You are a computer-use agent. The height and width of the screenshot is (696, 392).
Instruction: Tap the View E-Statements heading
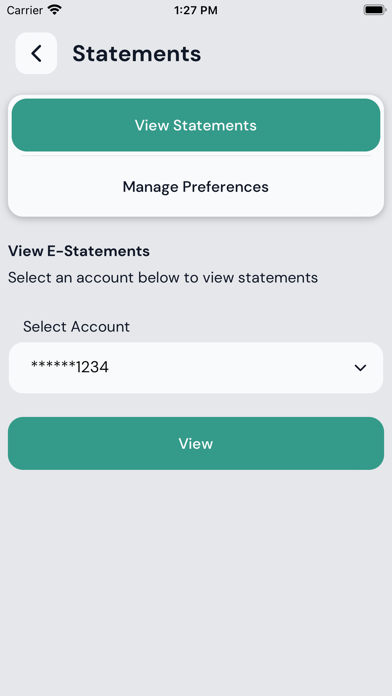click(79, 251)
